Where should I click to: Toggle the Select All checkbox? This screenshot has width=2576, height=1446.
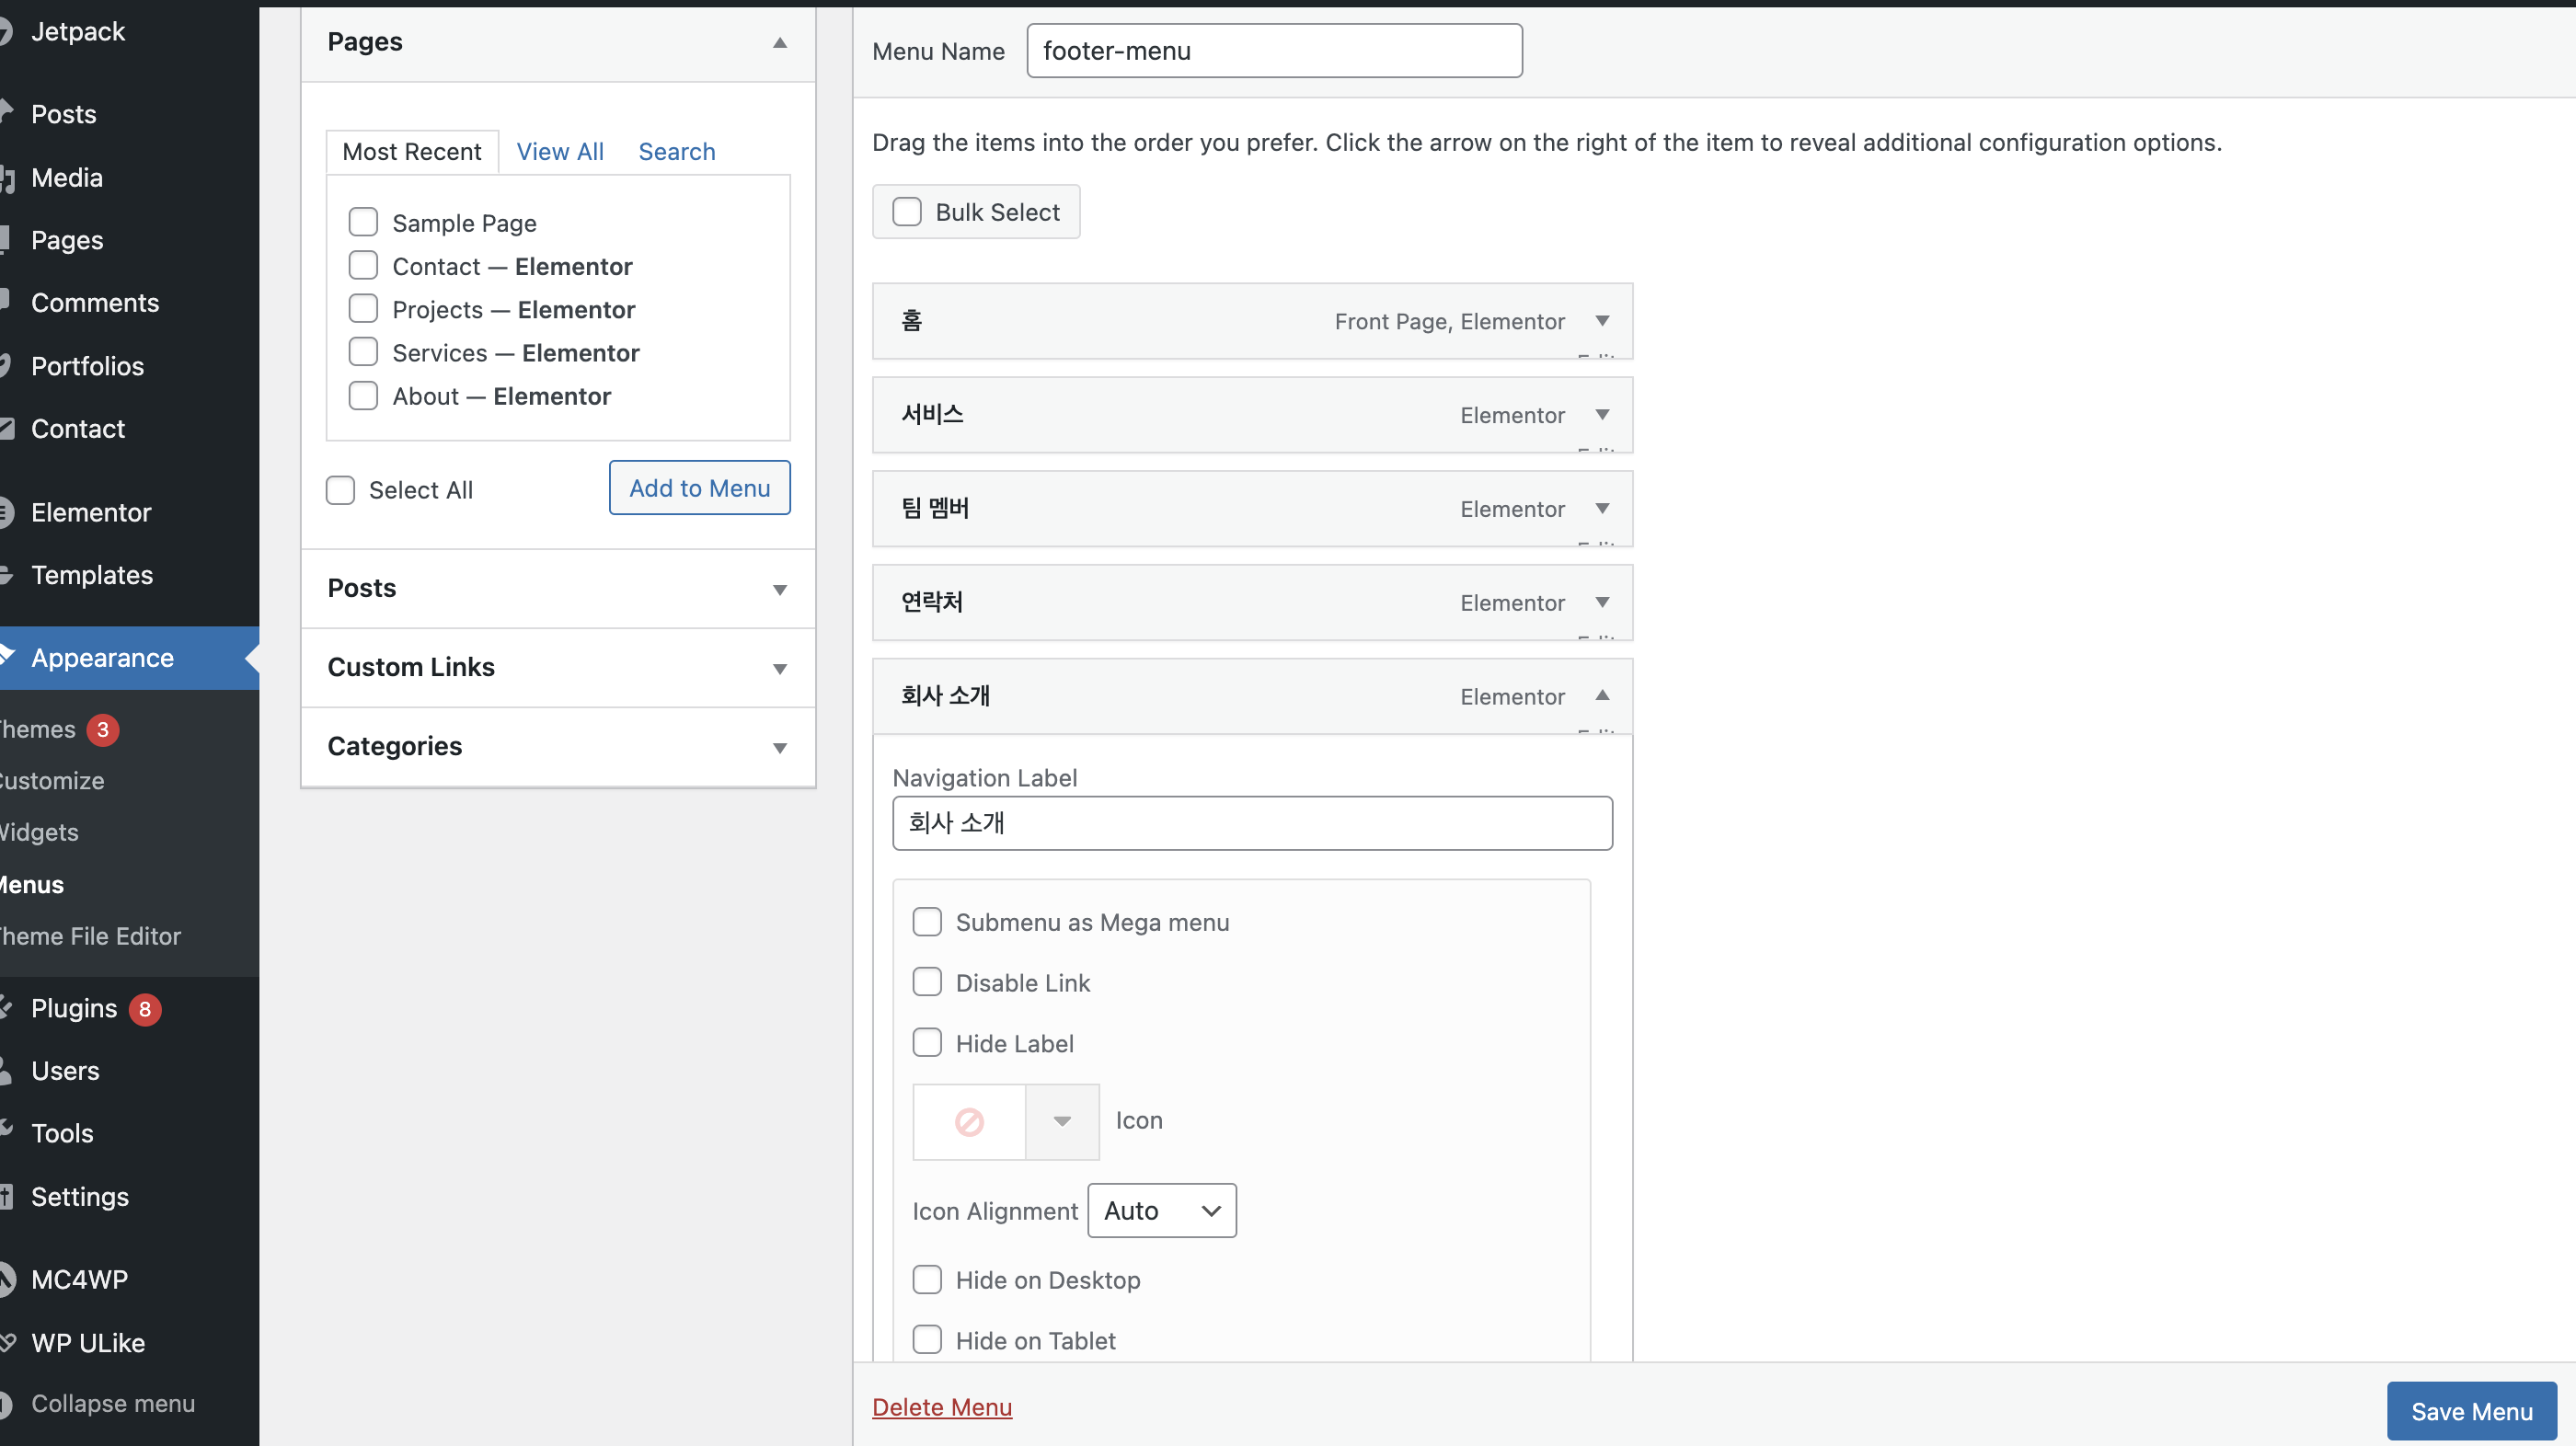point(340,490)
